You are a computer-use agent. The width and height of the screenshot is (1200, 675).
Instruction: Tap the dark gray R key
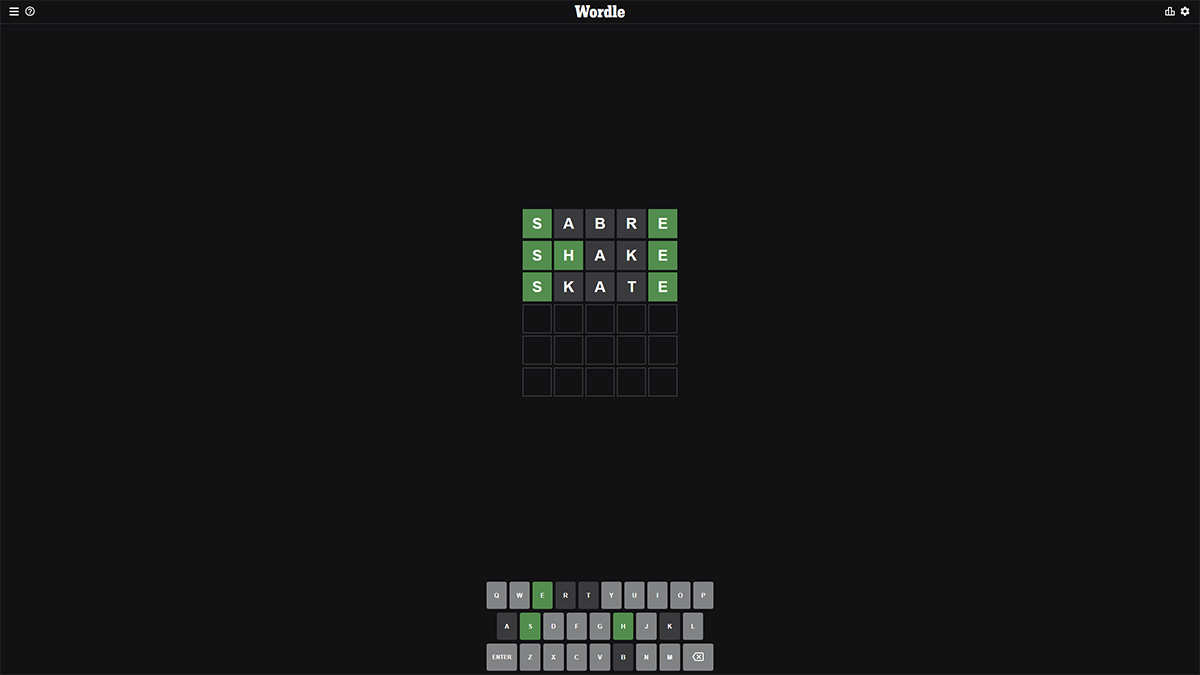click(565, 595)
